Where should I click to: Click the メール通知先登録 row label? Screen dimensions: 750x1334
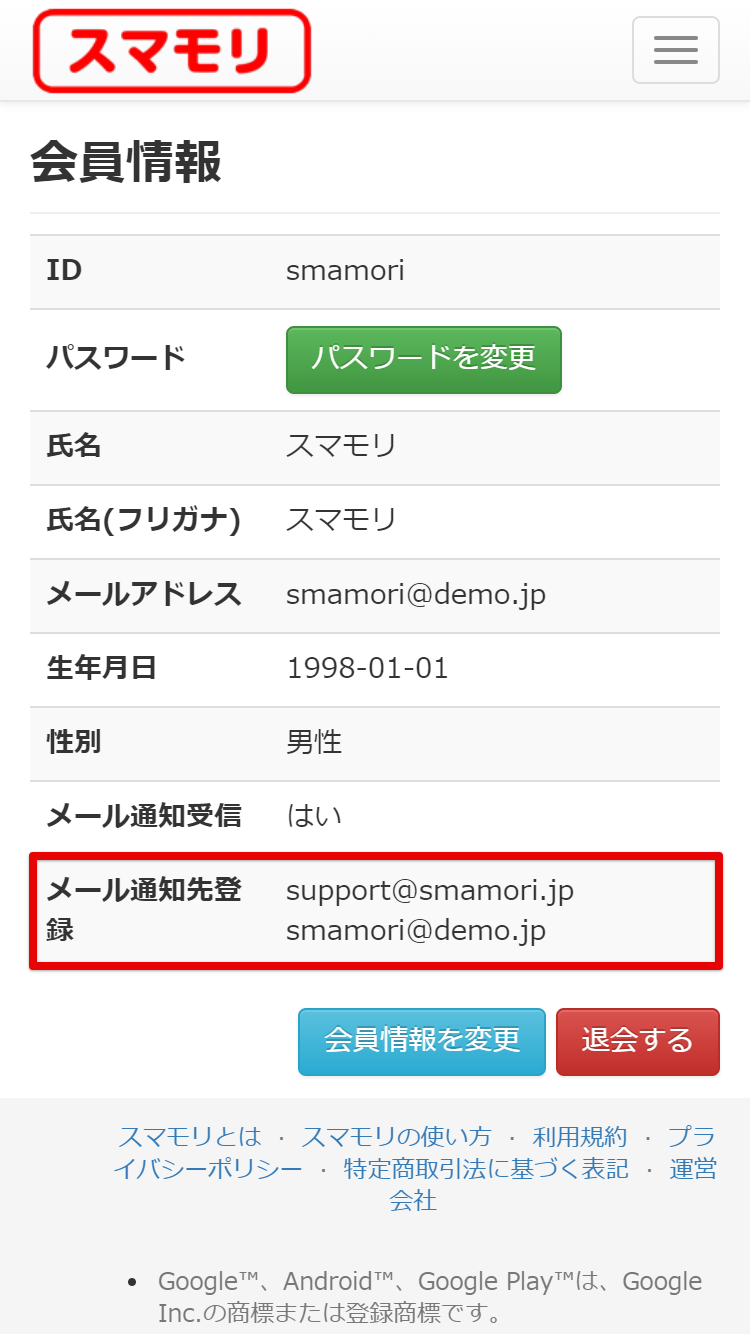[x=144, y=910]
